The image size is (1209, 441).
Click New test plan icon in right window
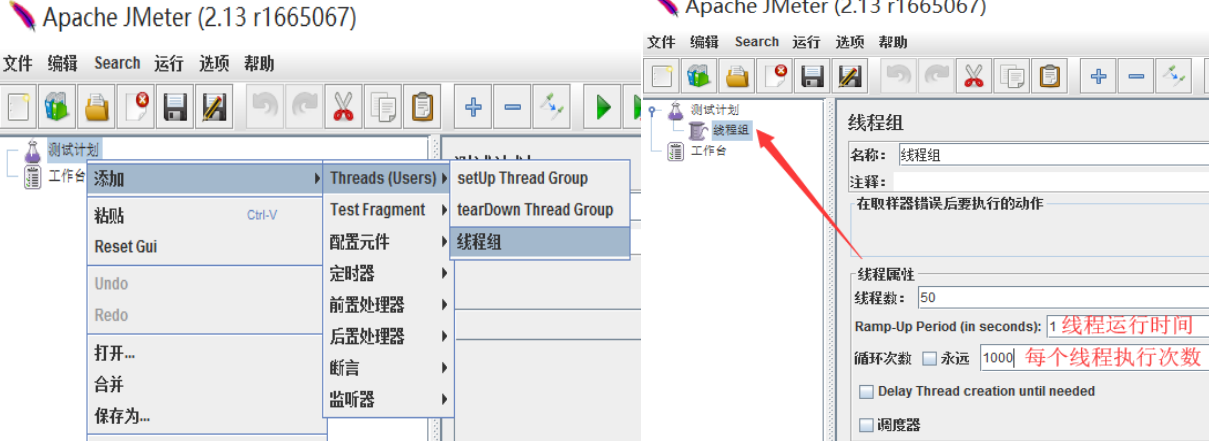(x=661, y=76)
